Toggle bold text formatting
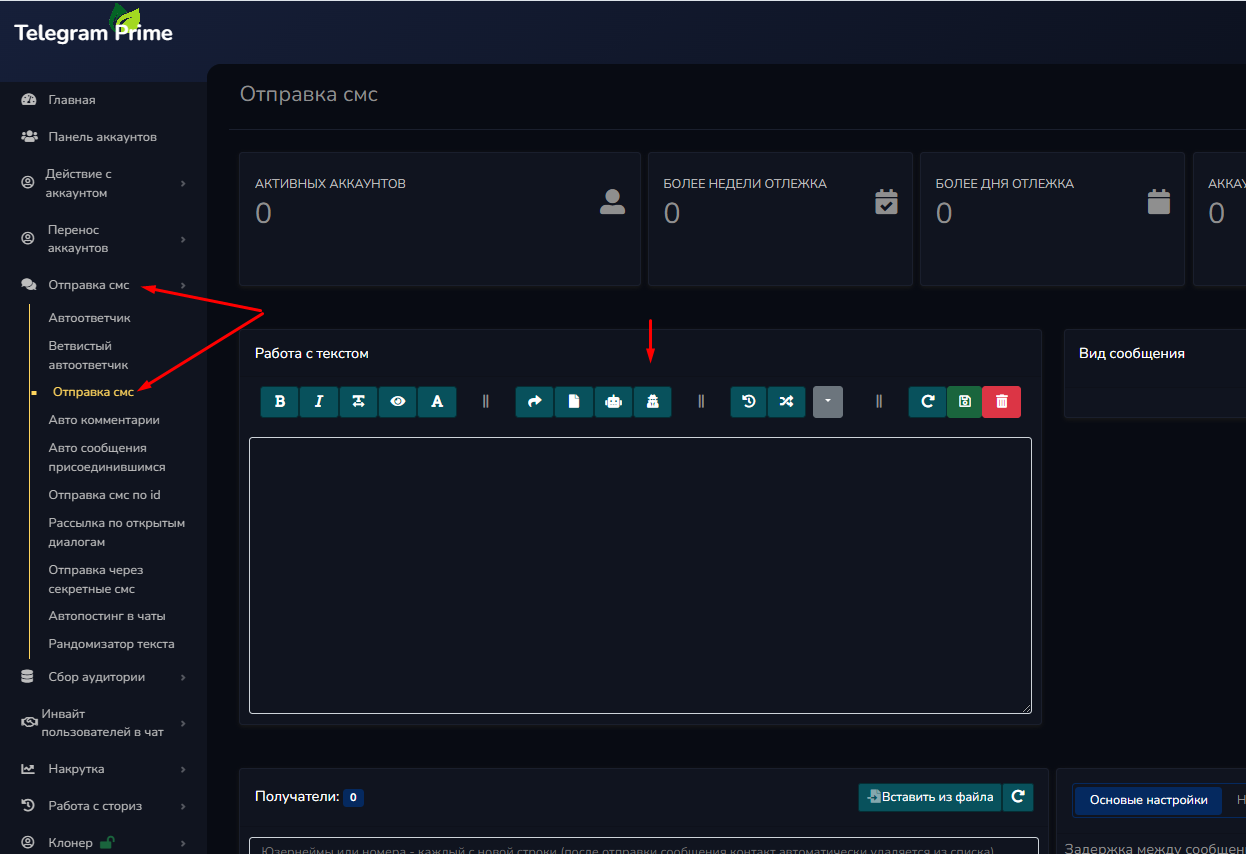The width and height of the screenshot is (1246, 854). pos(280,402)
